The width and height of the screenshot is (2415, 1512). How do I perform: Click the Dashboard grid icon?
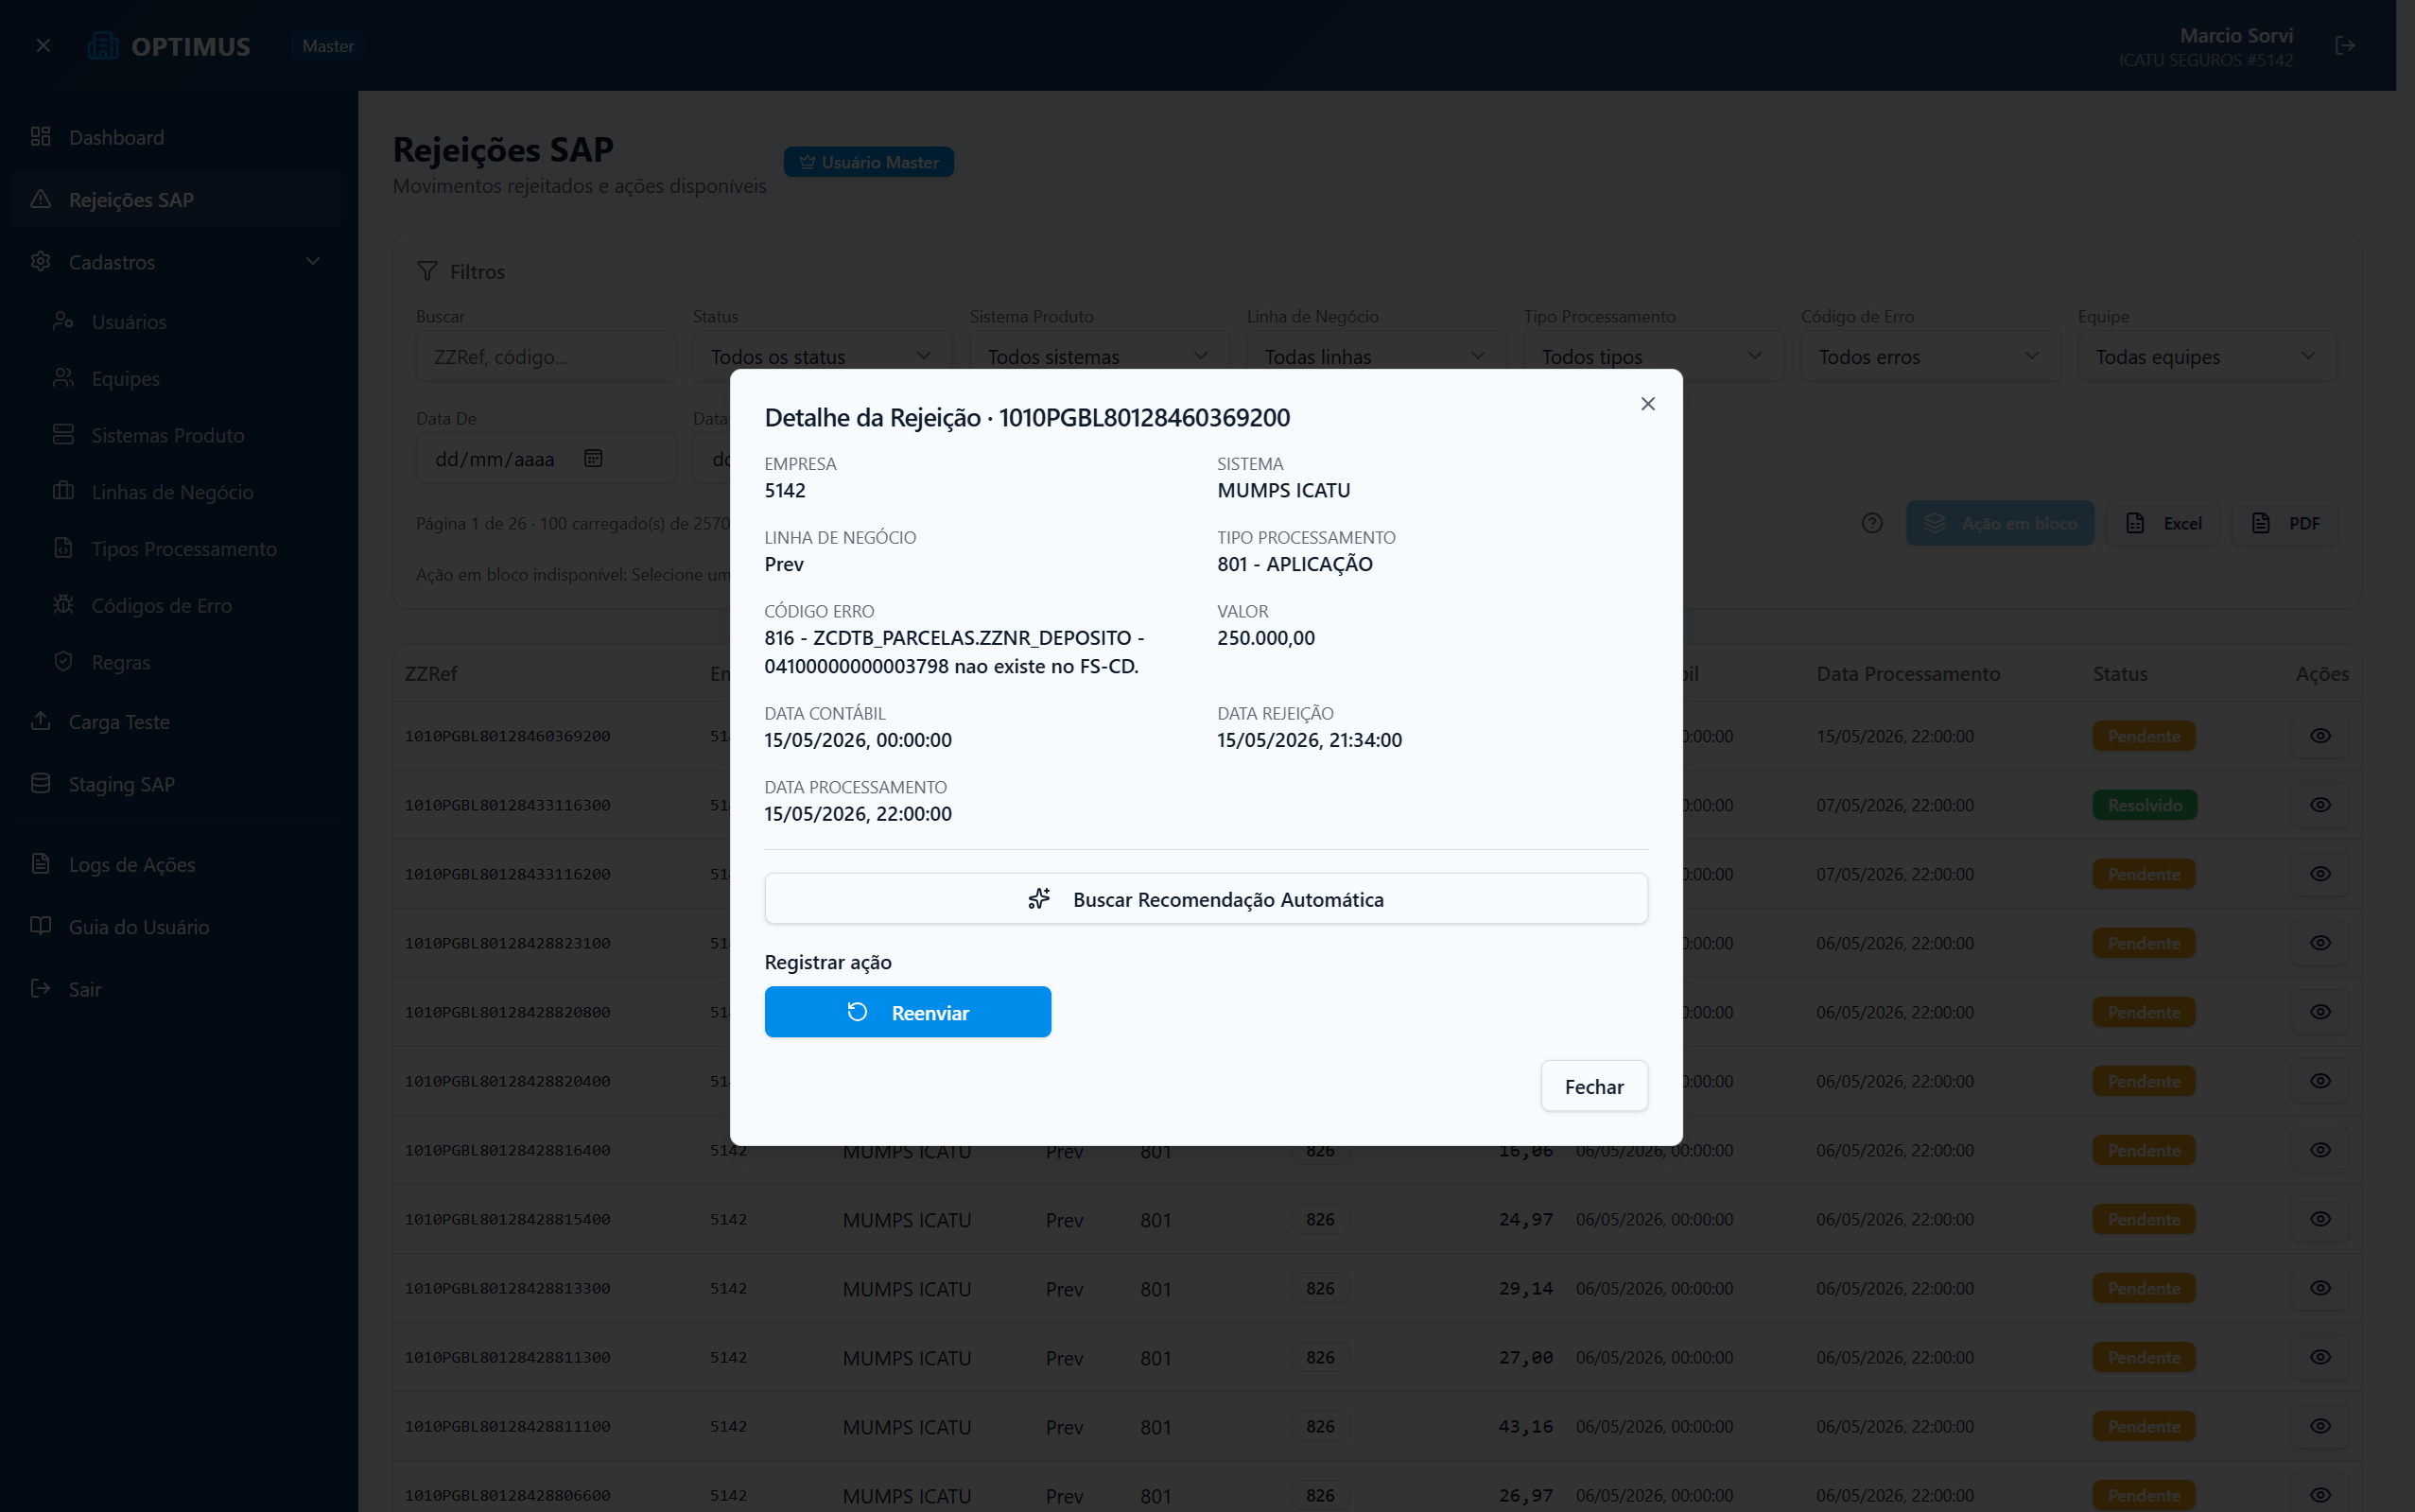click(x=41, y=136)
